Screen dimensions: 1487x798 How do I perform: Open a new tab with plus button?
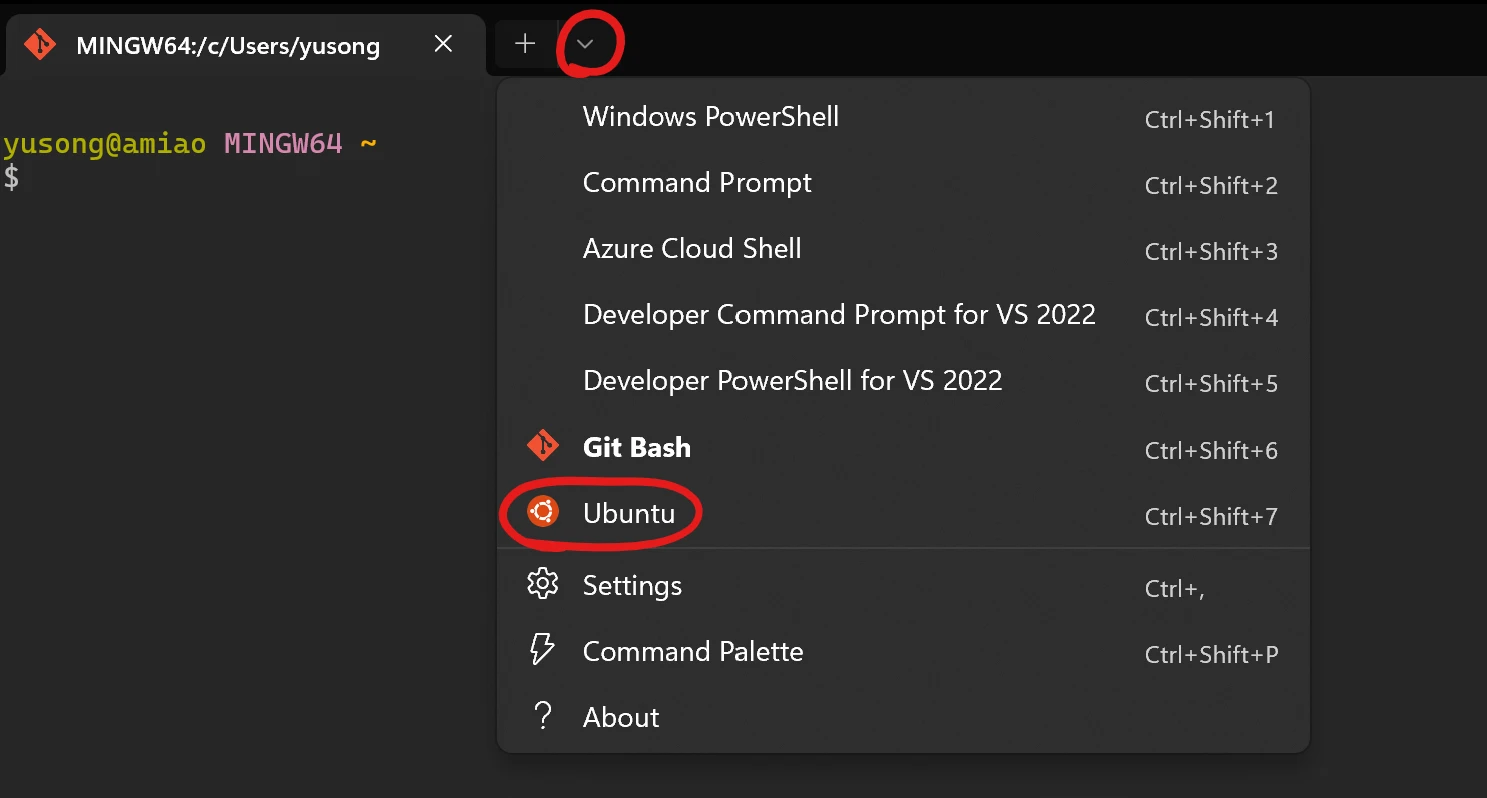point(525,44)
